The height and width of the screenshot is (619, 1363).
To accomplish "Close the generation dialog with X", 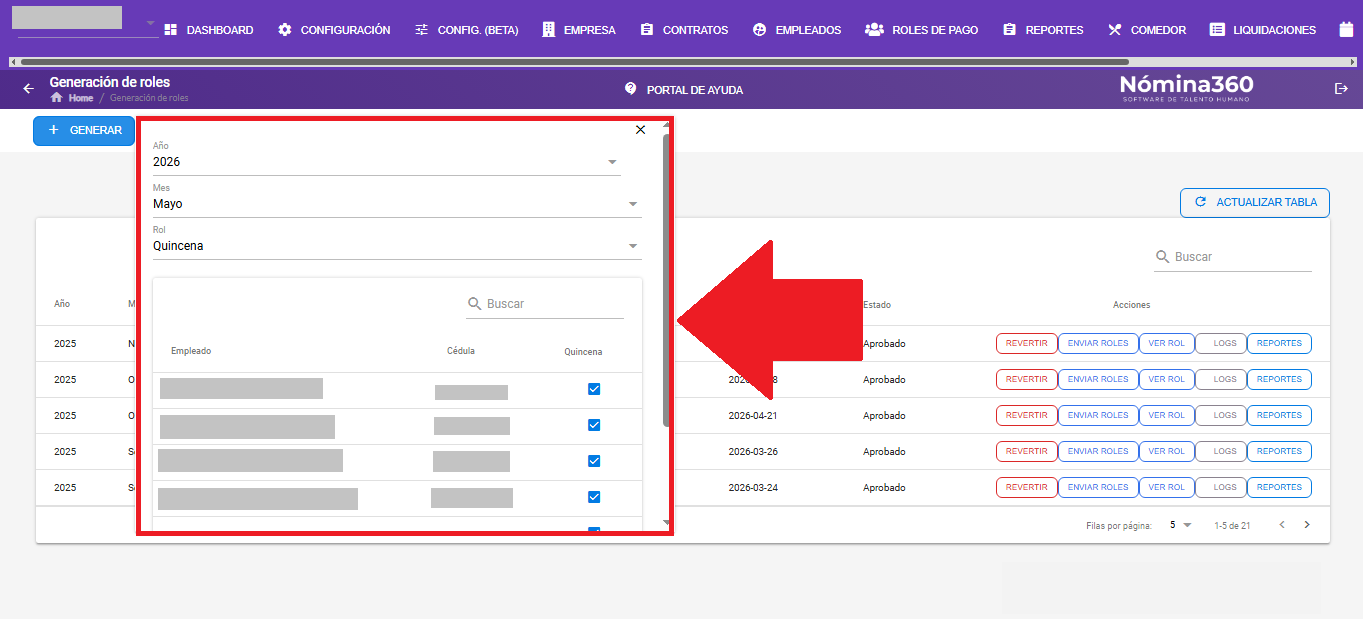I will [x=640, y=129].
